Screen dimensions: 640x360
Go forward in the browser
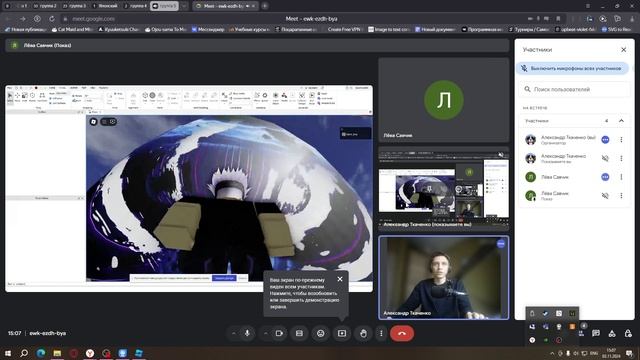coord(22,19)
